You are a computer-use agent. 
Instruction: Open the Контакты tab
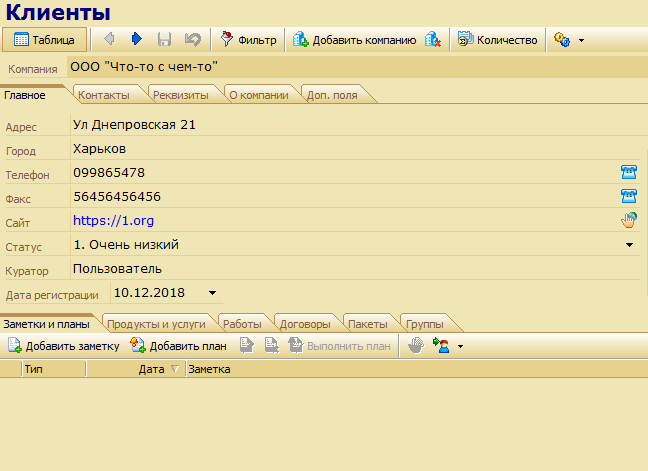point(104,95)
